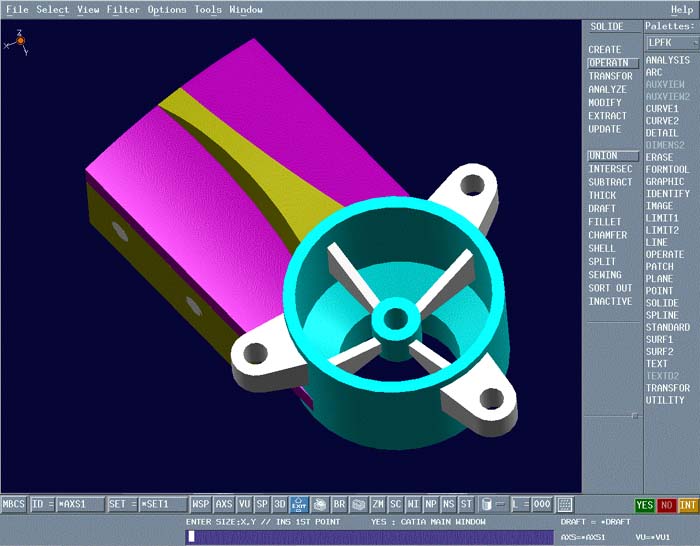Open the ID selector showing *AXS1
The height and width of the screenshot is (546, 700).
pos(67,505)
